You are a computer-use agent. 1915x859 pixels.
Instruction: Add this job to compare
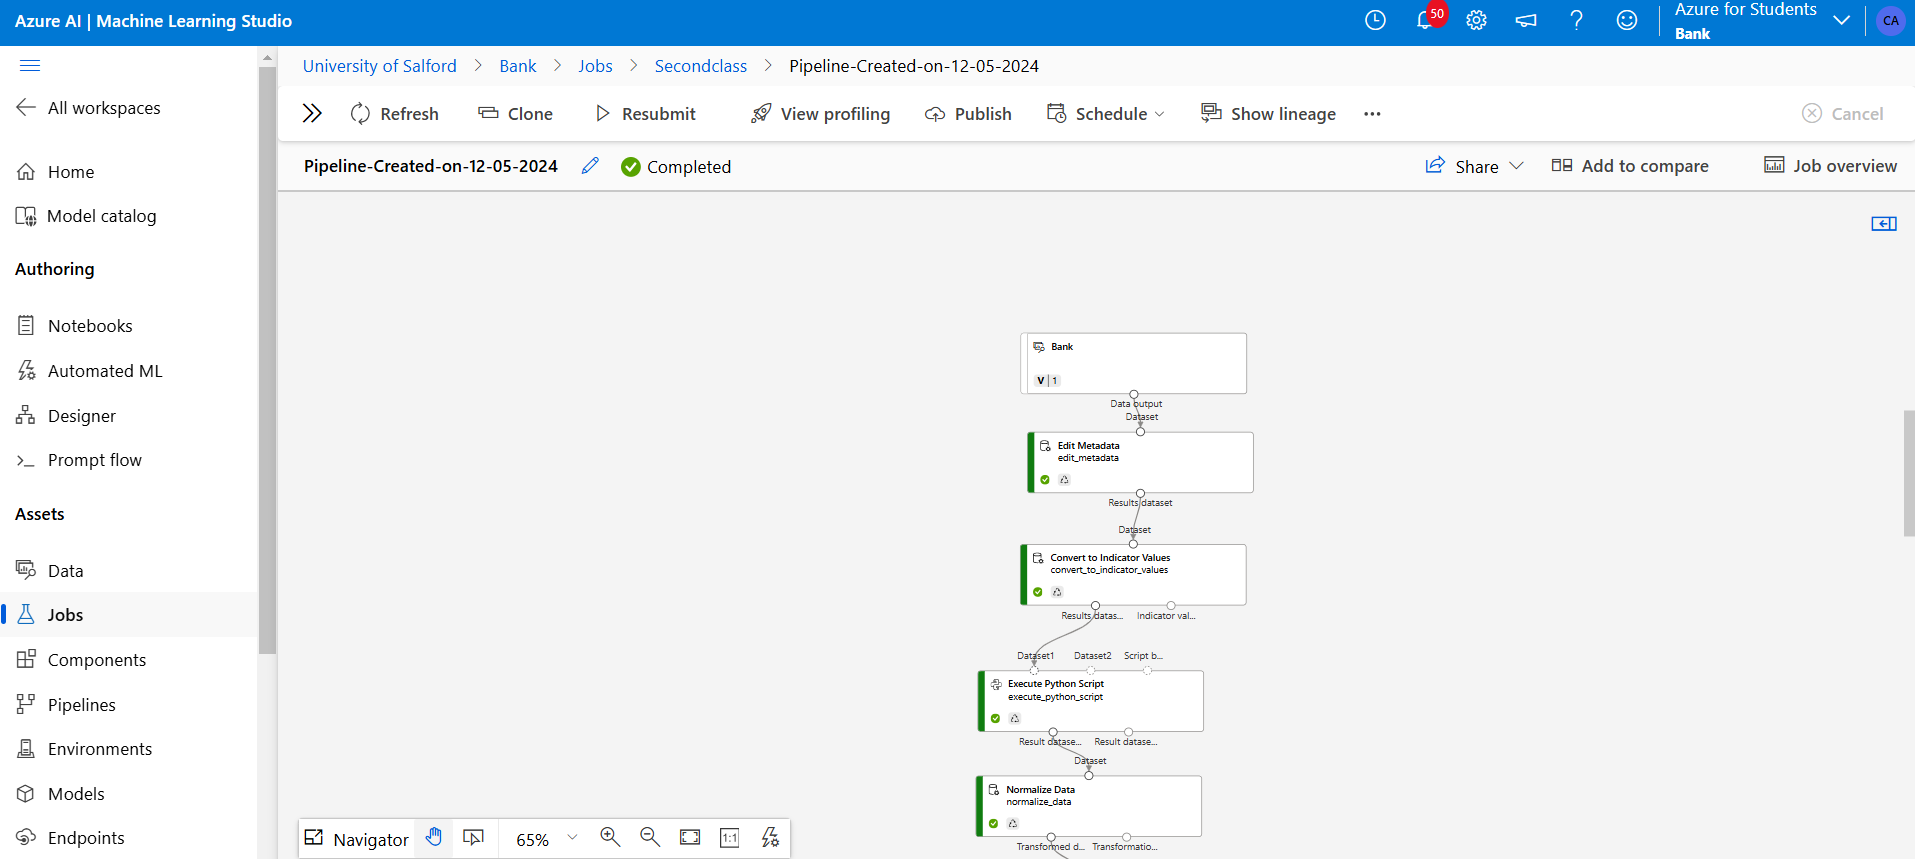click(x=1630, y=166)
